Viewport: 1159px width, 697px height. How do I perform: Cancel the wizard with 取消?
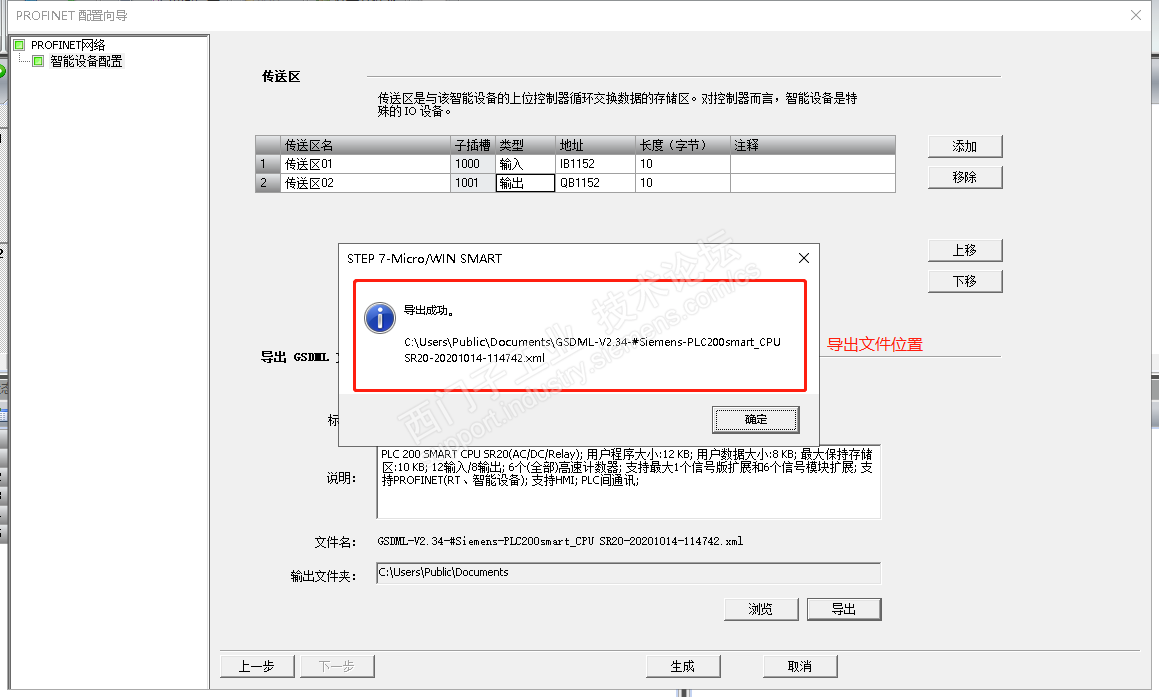(800, 667)
